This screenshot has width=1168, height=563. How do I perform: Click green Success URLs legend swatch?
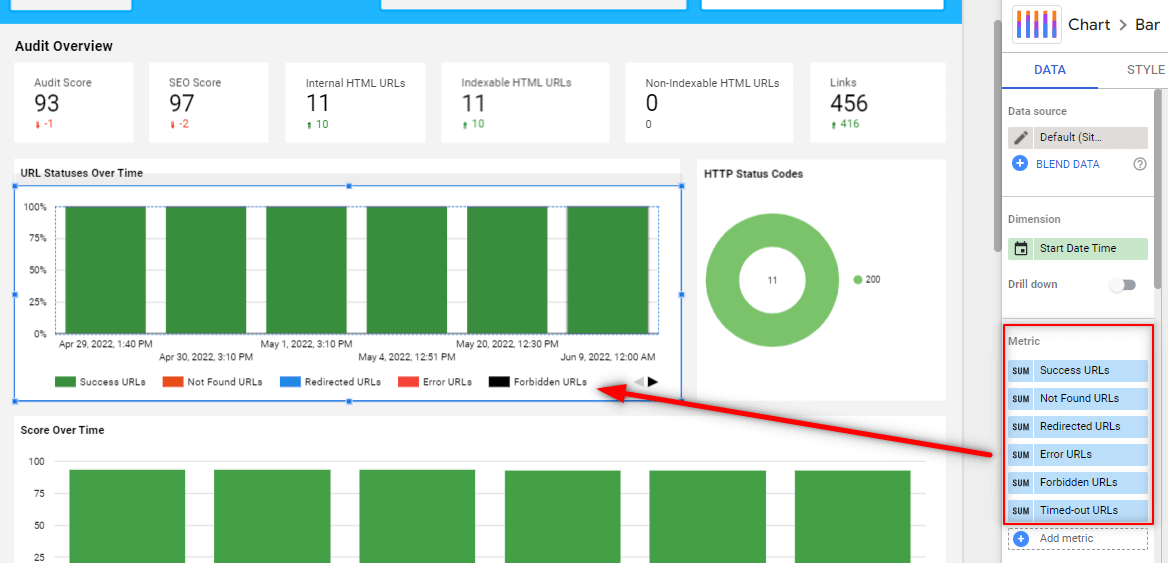66,382
